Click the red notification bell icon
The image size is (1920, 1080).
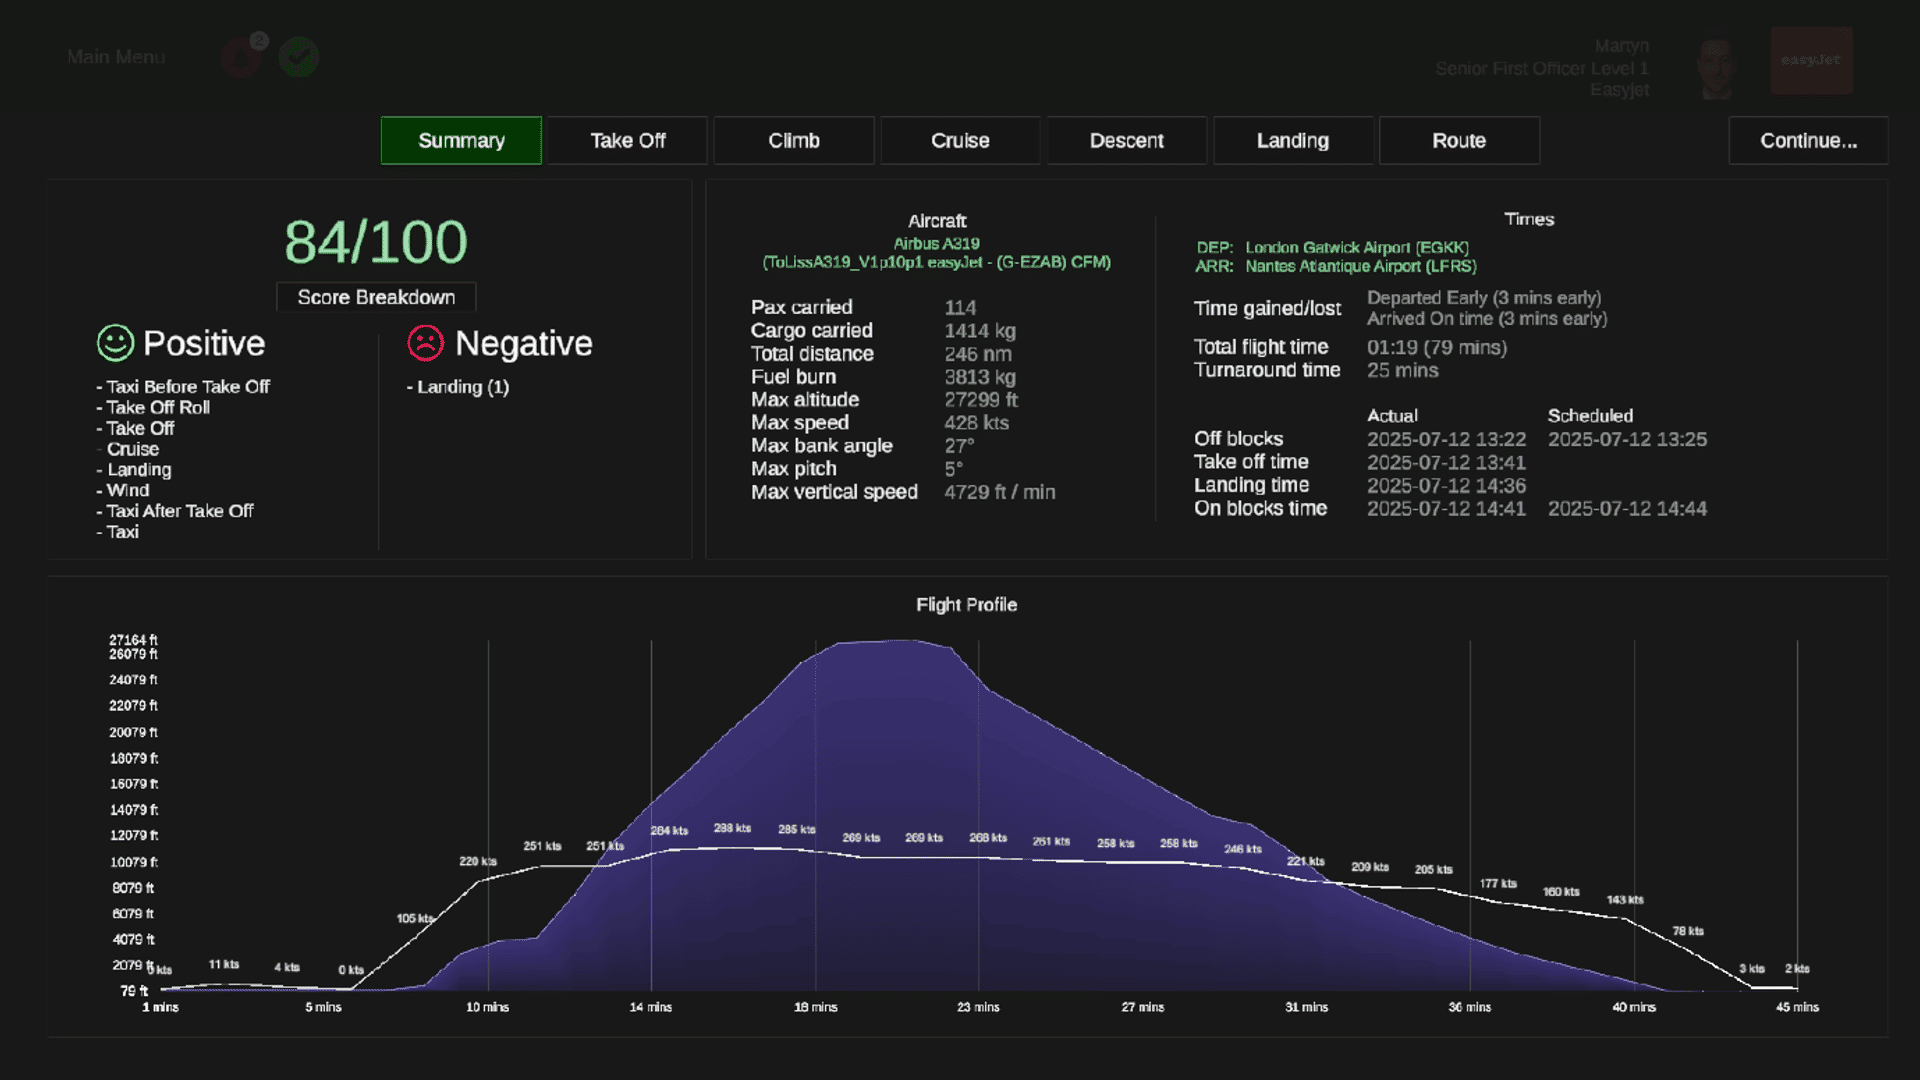[241, 57]
